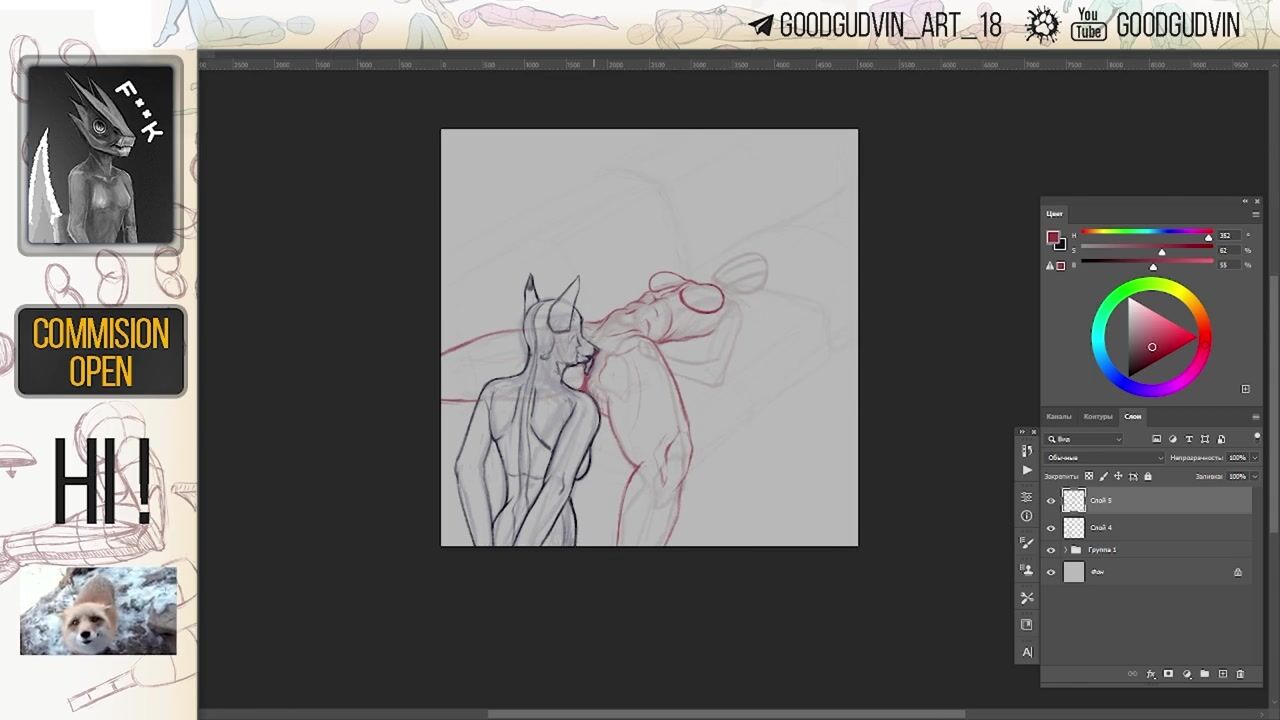Add a layer mask from Layers panel
The height and width of the screenshot is (720, 1280).
click(x=1168, y=674)
